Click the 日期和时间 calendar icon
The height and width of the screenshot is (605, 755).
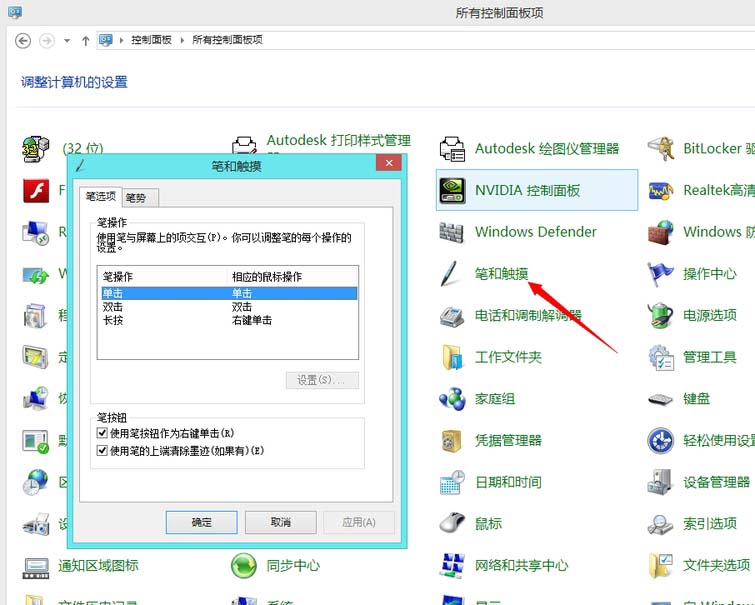(x=452, y=482)
